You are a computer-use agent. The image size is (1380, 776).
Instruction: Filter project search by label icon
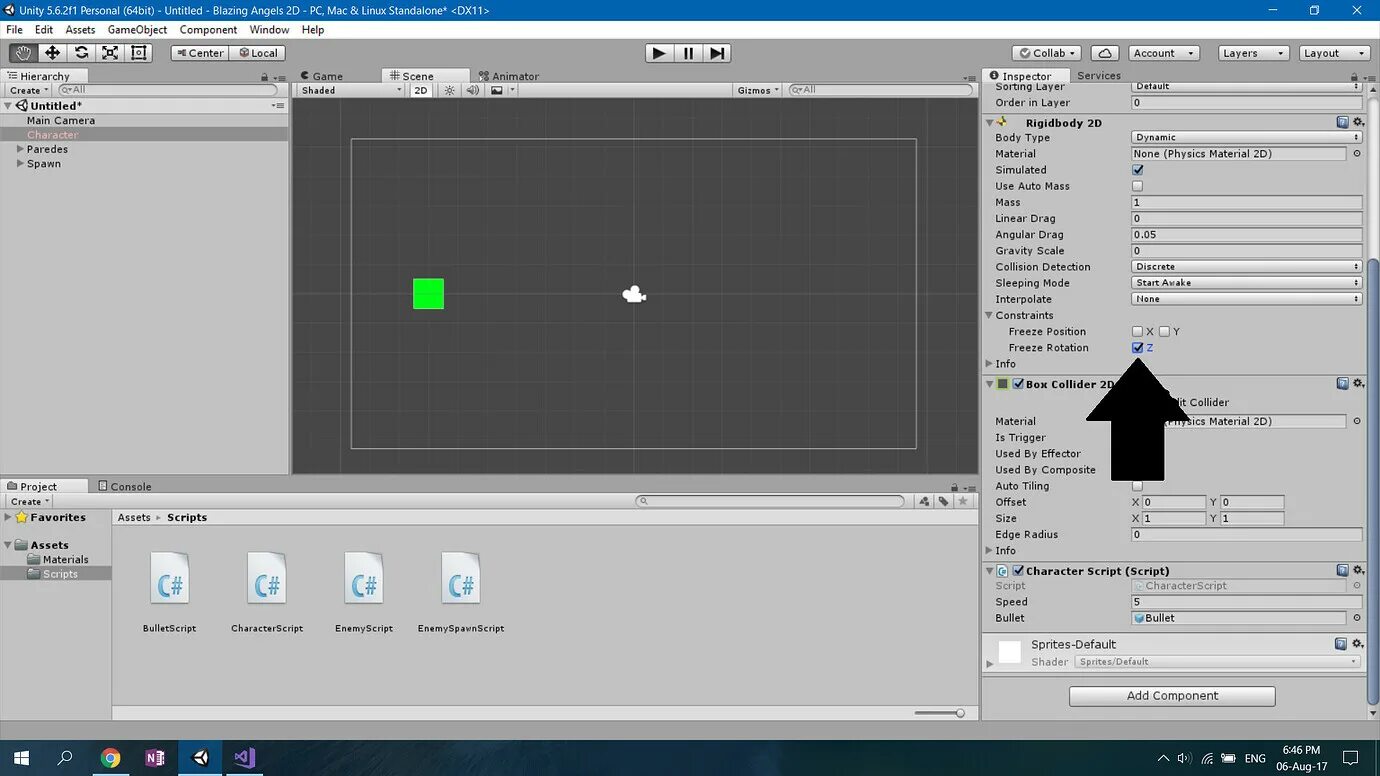(944, 501)
